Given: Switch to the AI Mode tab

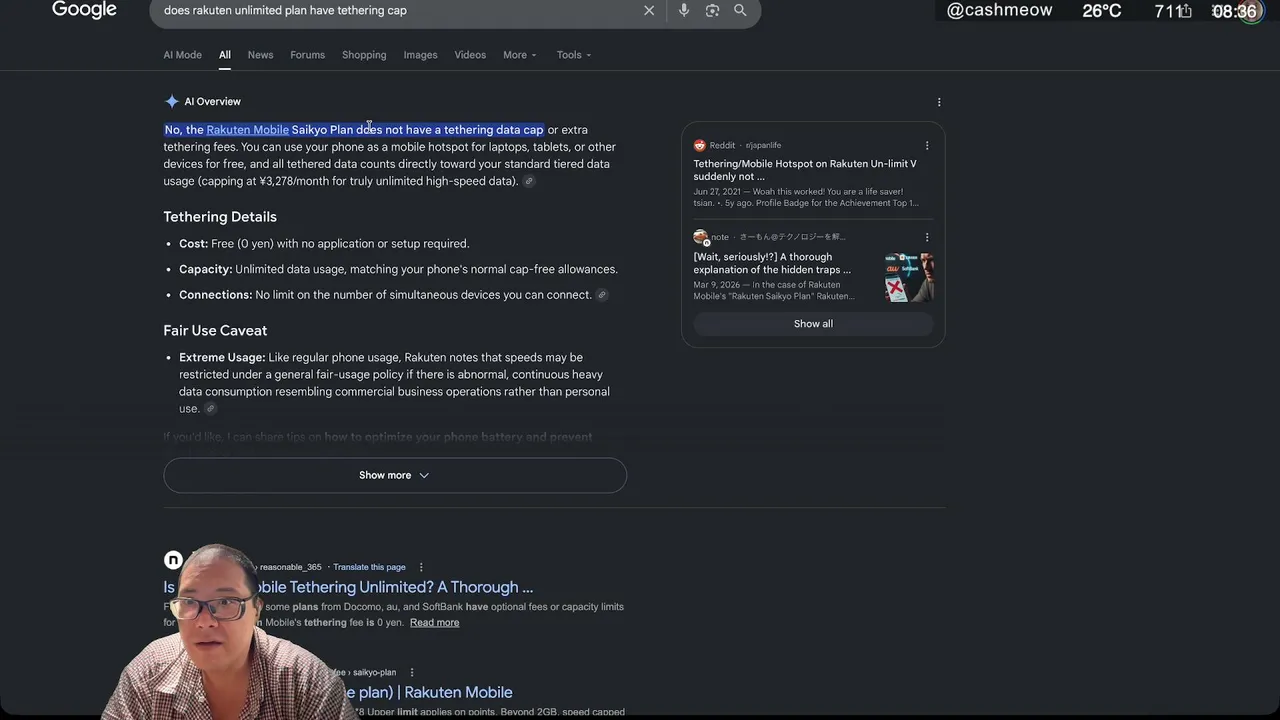Looking at the screenshot, I should tap(183, 55).
